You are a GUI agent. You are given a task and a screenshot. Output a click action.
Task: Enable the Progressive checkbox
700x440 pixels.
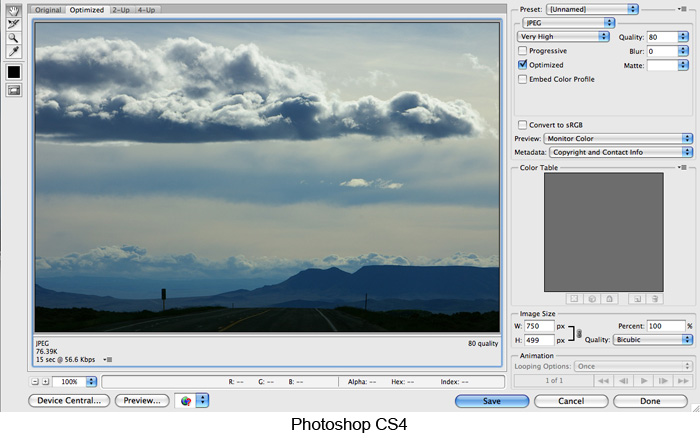[x=523, y=51]
